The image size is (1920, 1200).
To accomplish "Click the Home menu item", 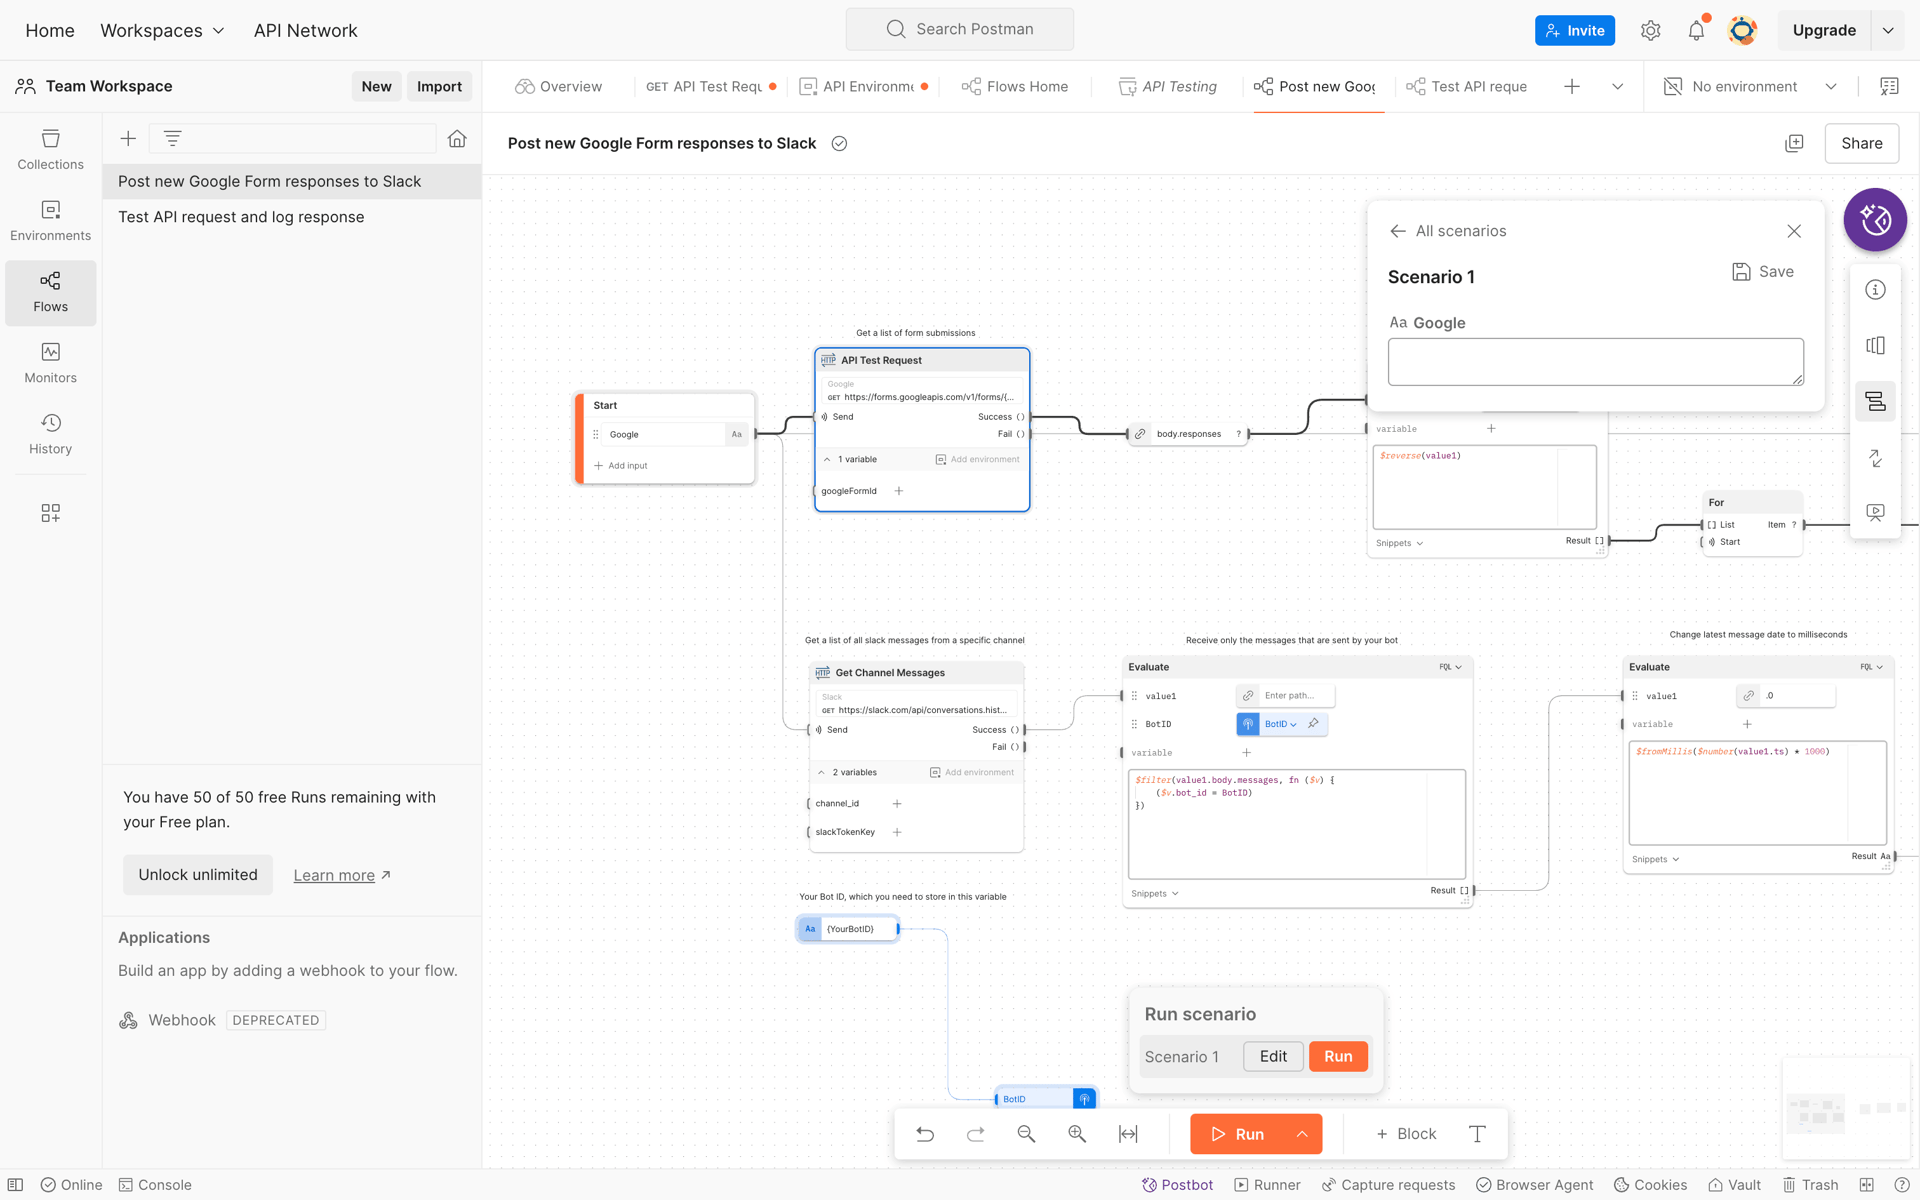I will pyautogui.click(x=50, y=30).
